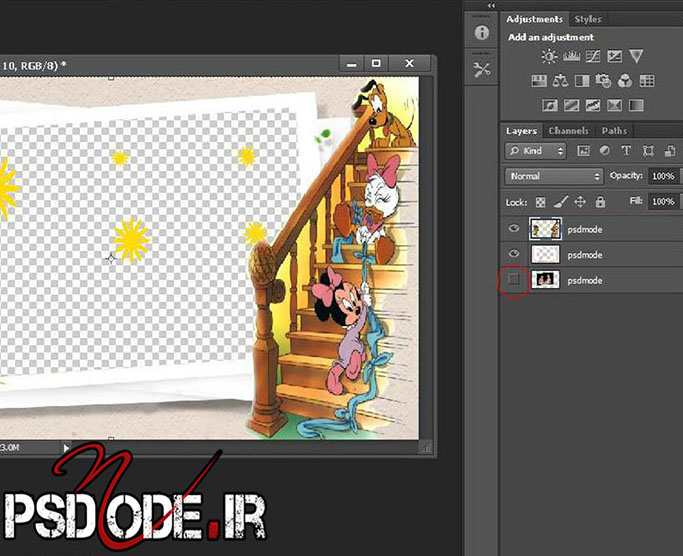
Task: Add a Color Balance adjustment
Action: [560, 81]
